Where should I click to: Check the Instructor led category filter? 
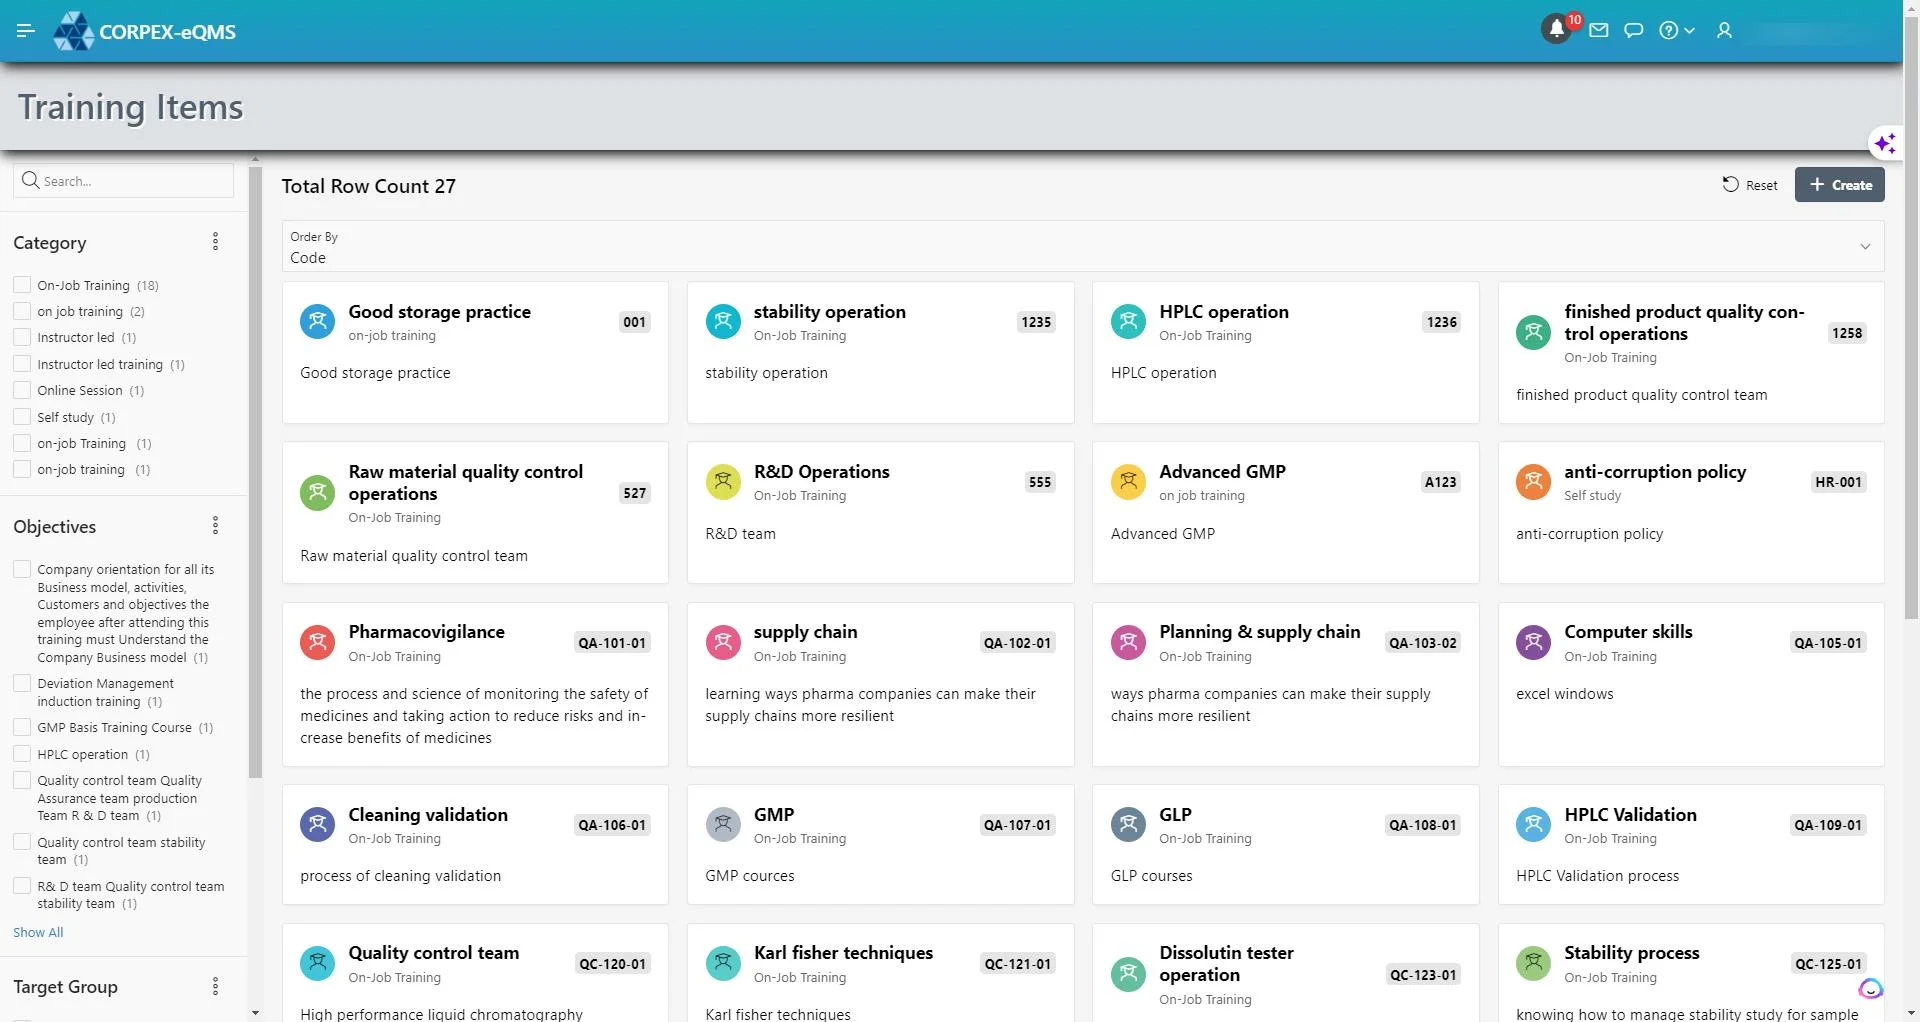tap(22, 338)
